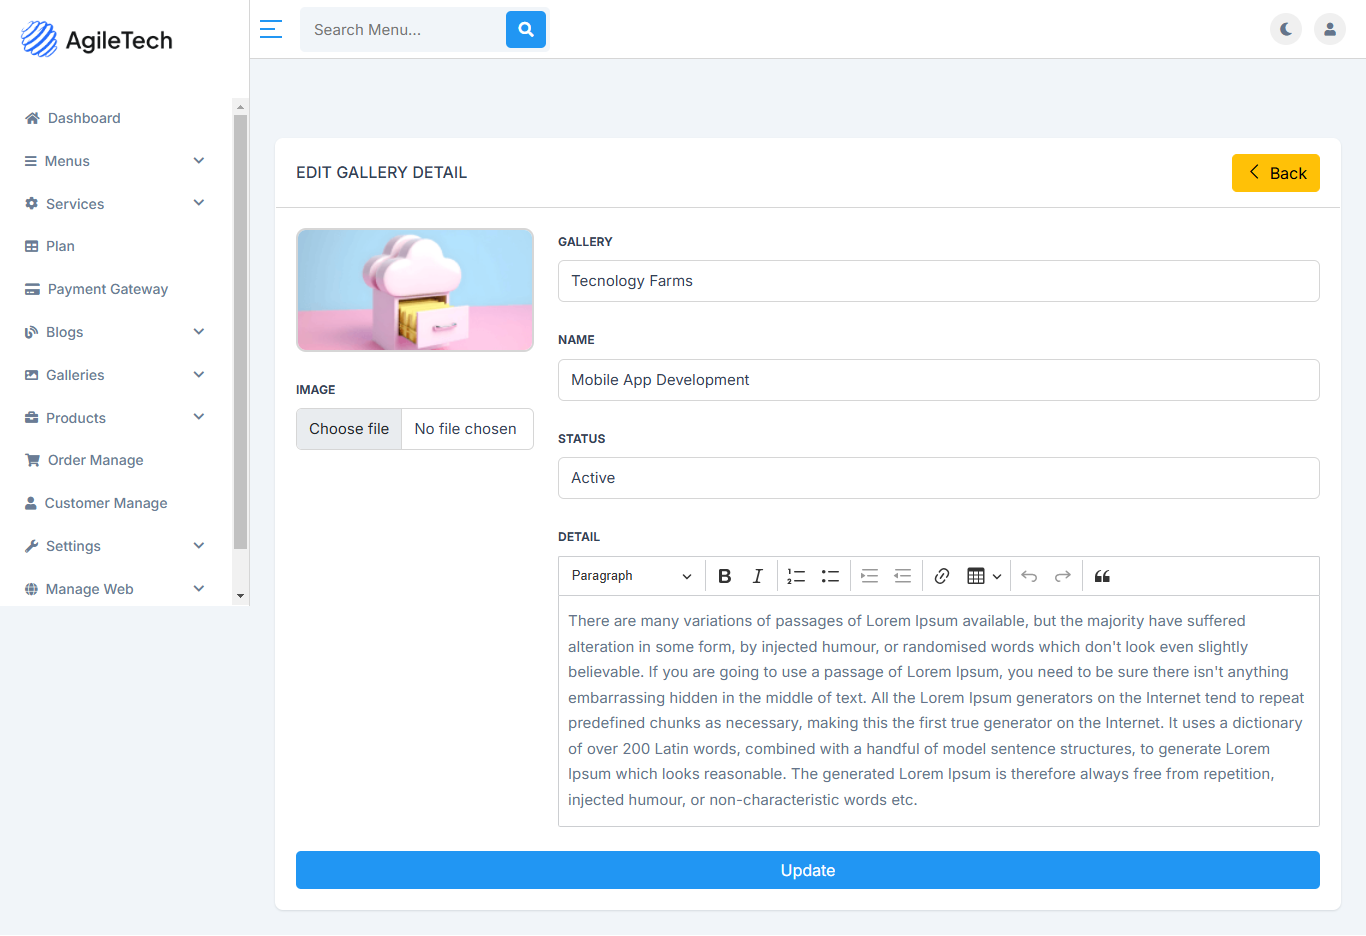This screenshot has width=1366, height=936.
Task: Click the blue search magnifier button
Action: tap(526, 30)
